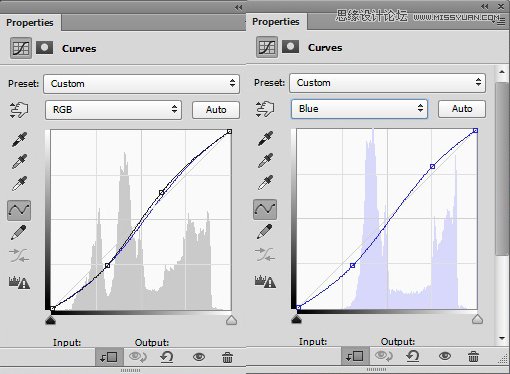This screenshot has height=374, width=510.
Task: Click Curves adjustment icon in left panel
Action: [21, 48]
